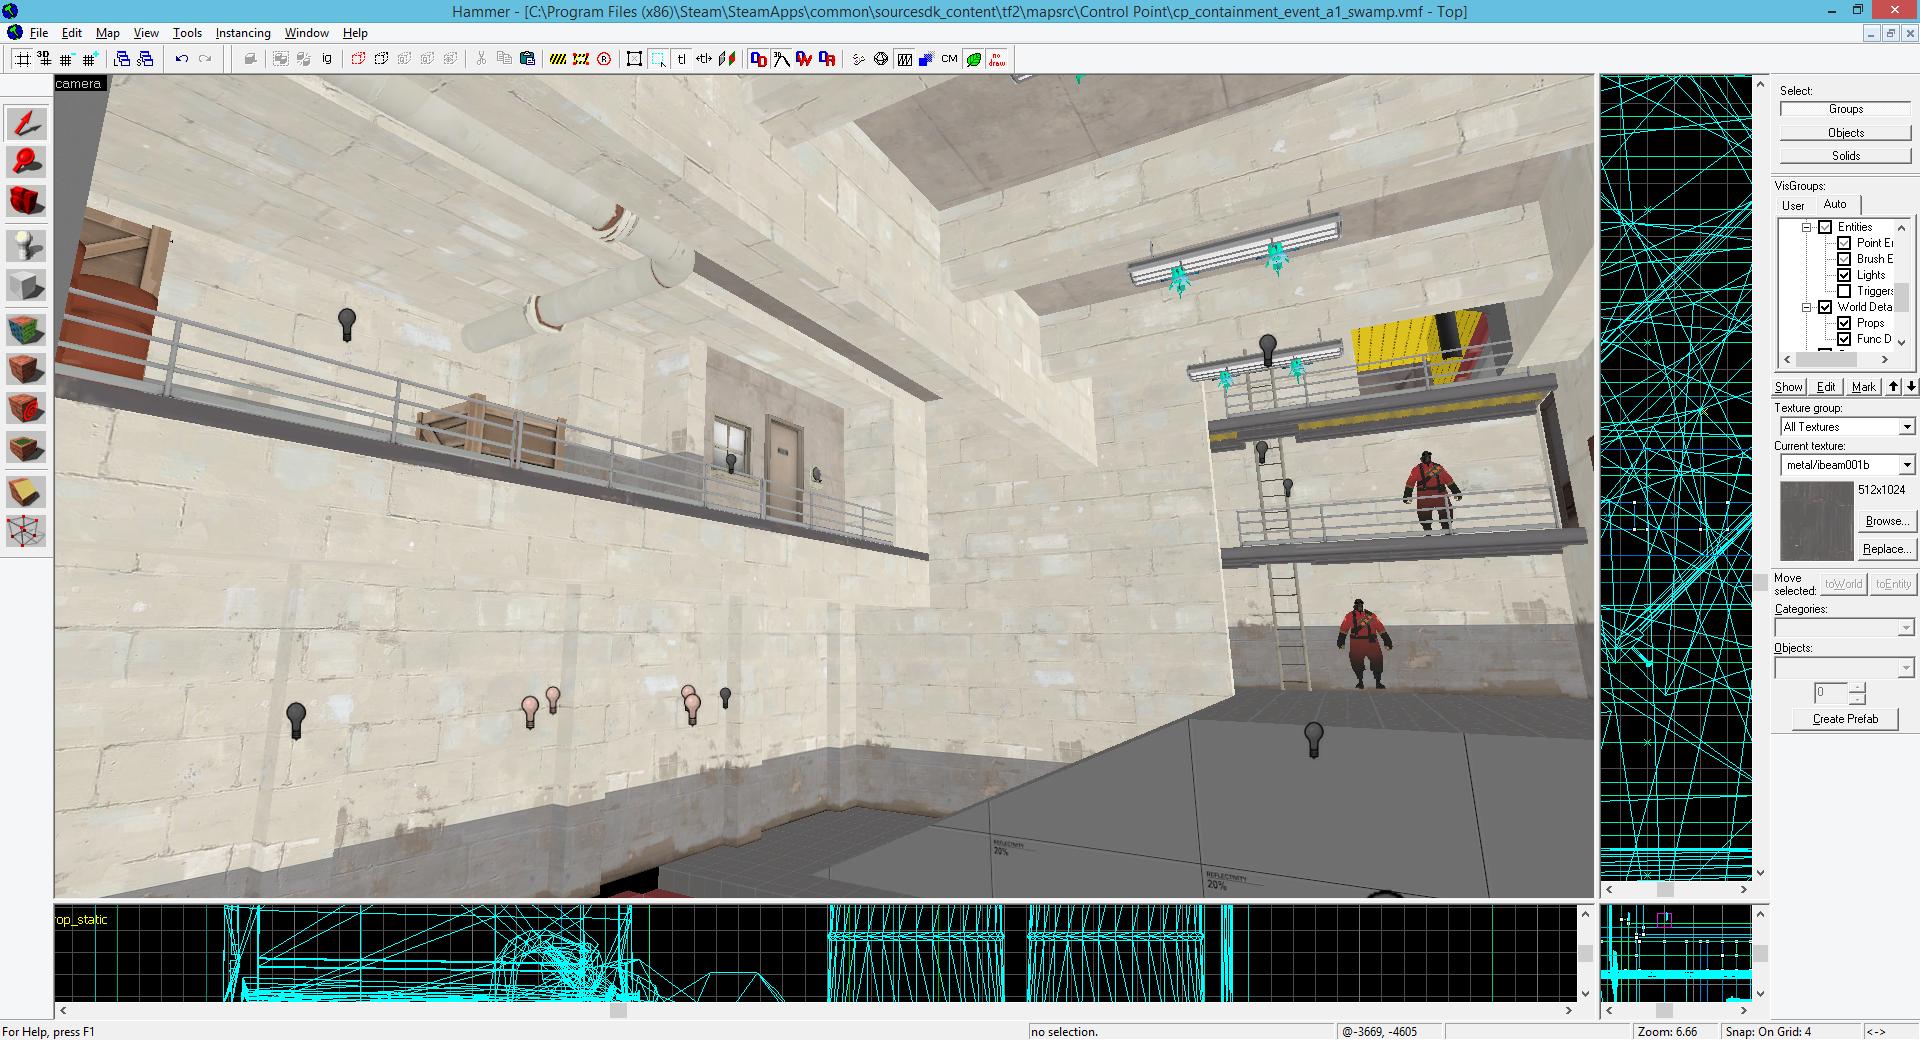Click the Browse texture button
The width and height of the screenshot is (1920, 1040).
1886,521
